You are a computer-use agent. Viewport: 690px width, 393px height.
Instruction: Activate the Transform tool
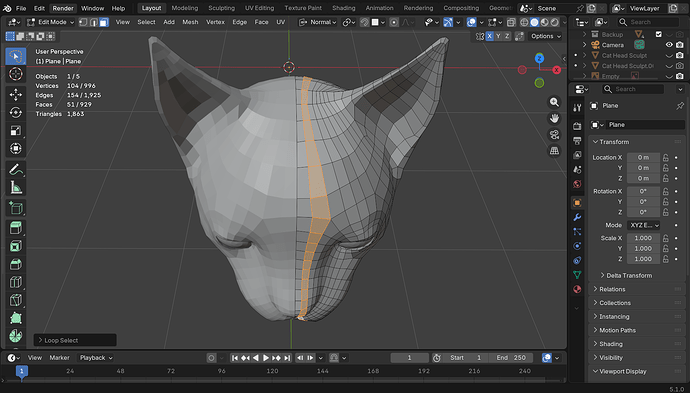[16, 148]
